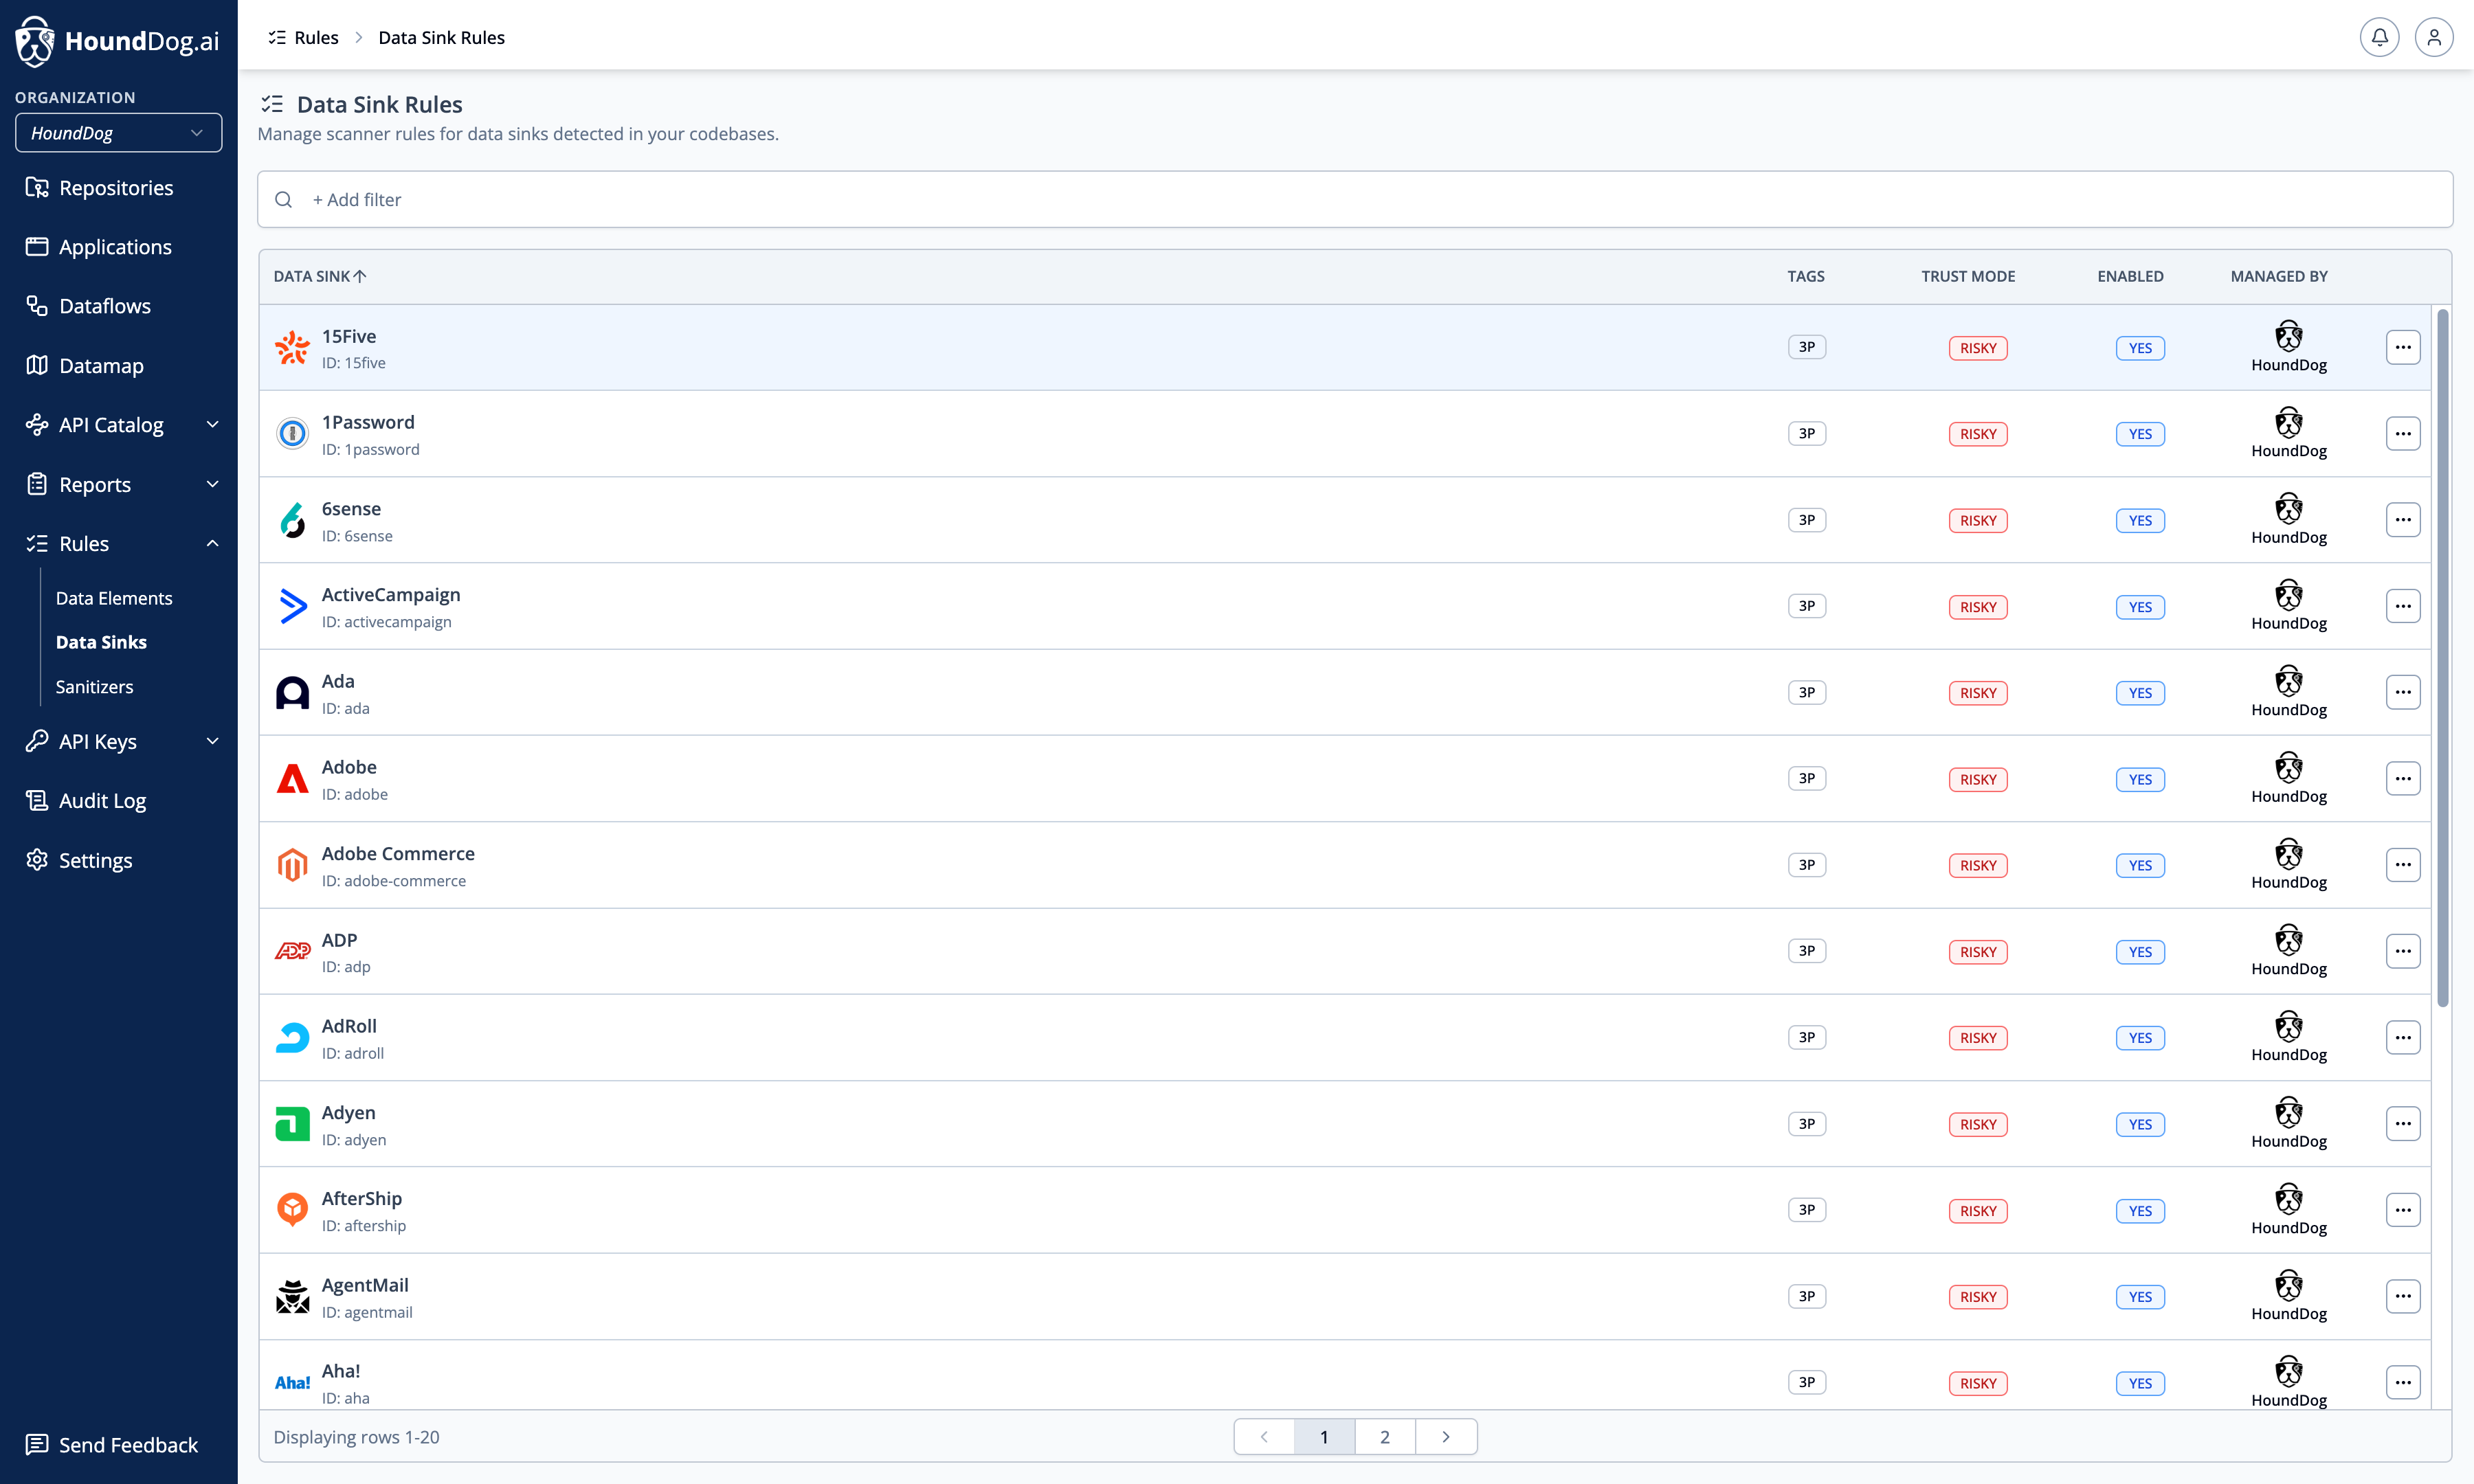
Task: Open the HoundDog organization dropdown
Action: pos(118,133)
